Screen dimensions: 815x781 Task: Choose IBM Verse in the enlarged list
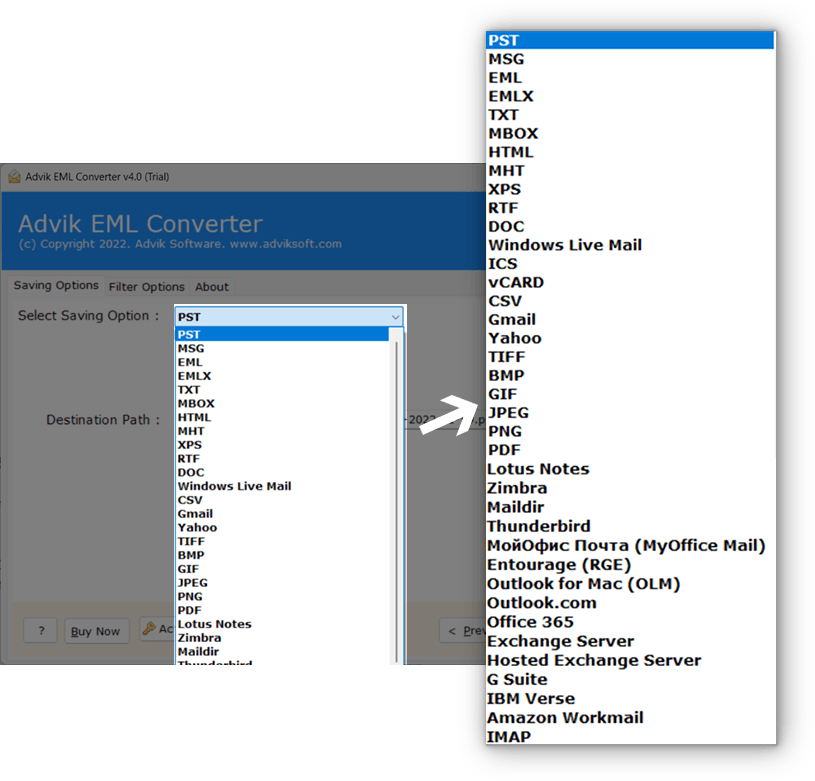coord(630,698)
